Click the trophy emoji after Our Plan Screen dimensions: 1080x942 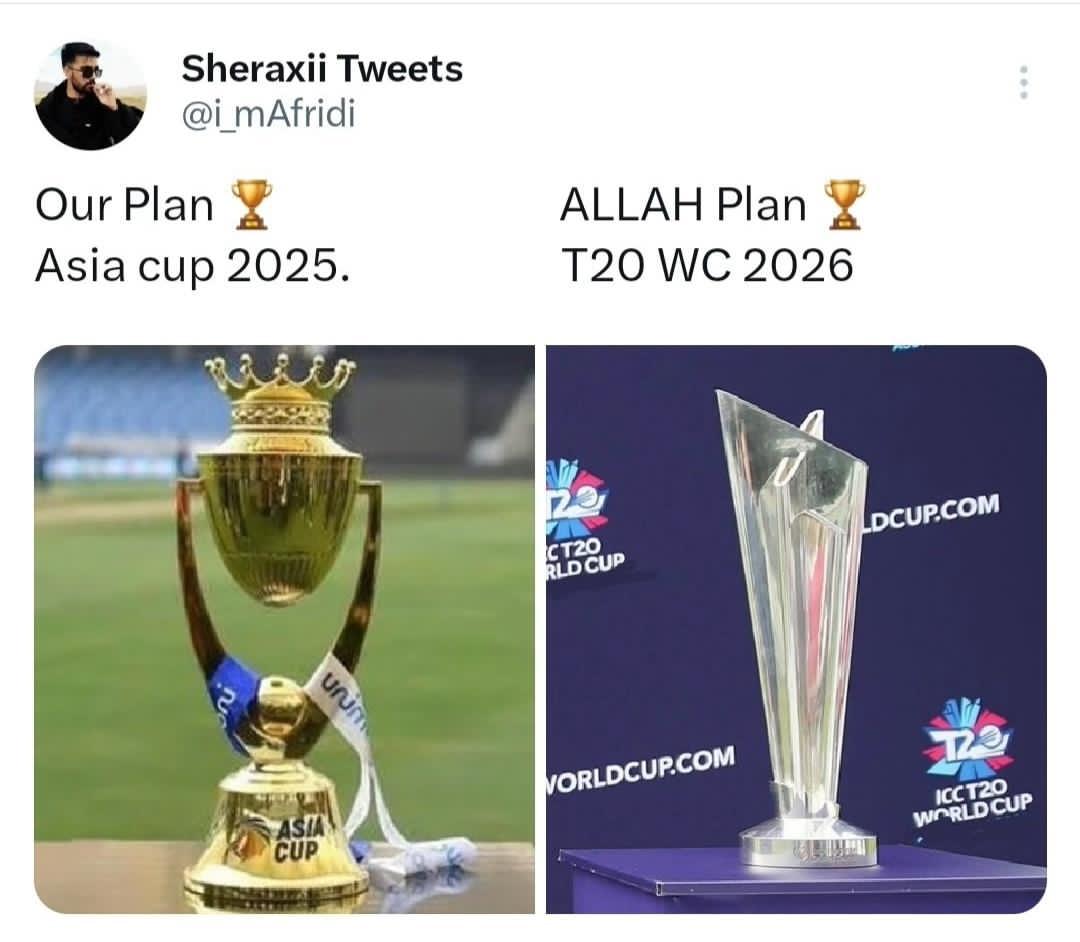pos(251,204)
